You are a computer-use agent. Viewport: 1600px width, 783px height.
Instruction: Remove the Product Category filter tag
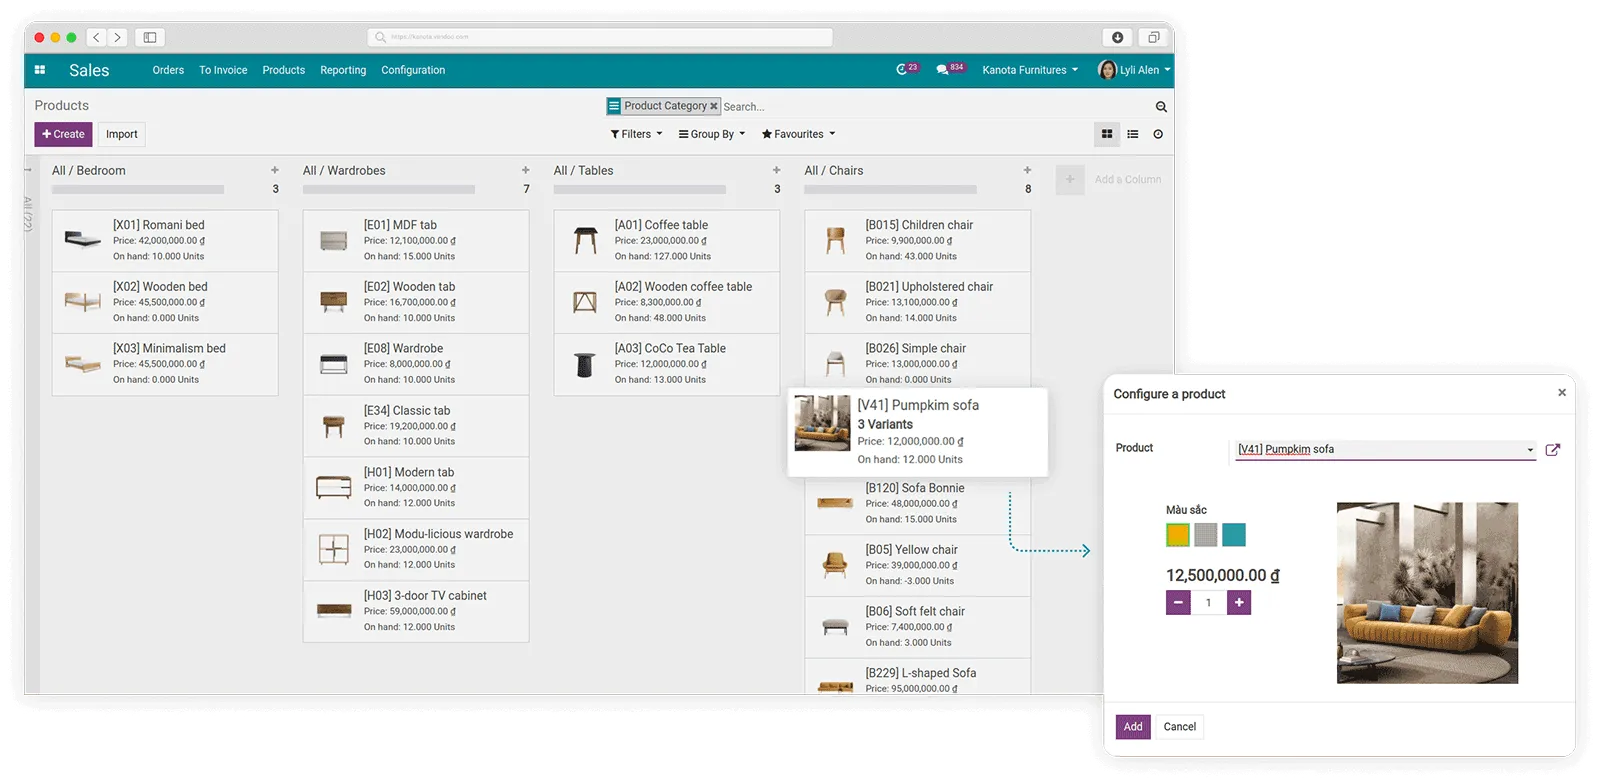coord(714,106)
